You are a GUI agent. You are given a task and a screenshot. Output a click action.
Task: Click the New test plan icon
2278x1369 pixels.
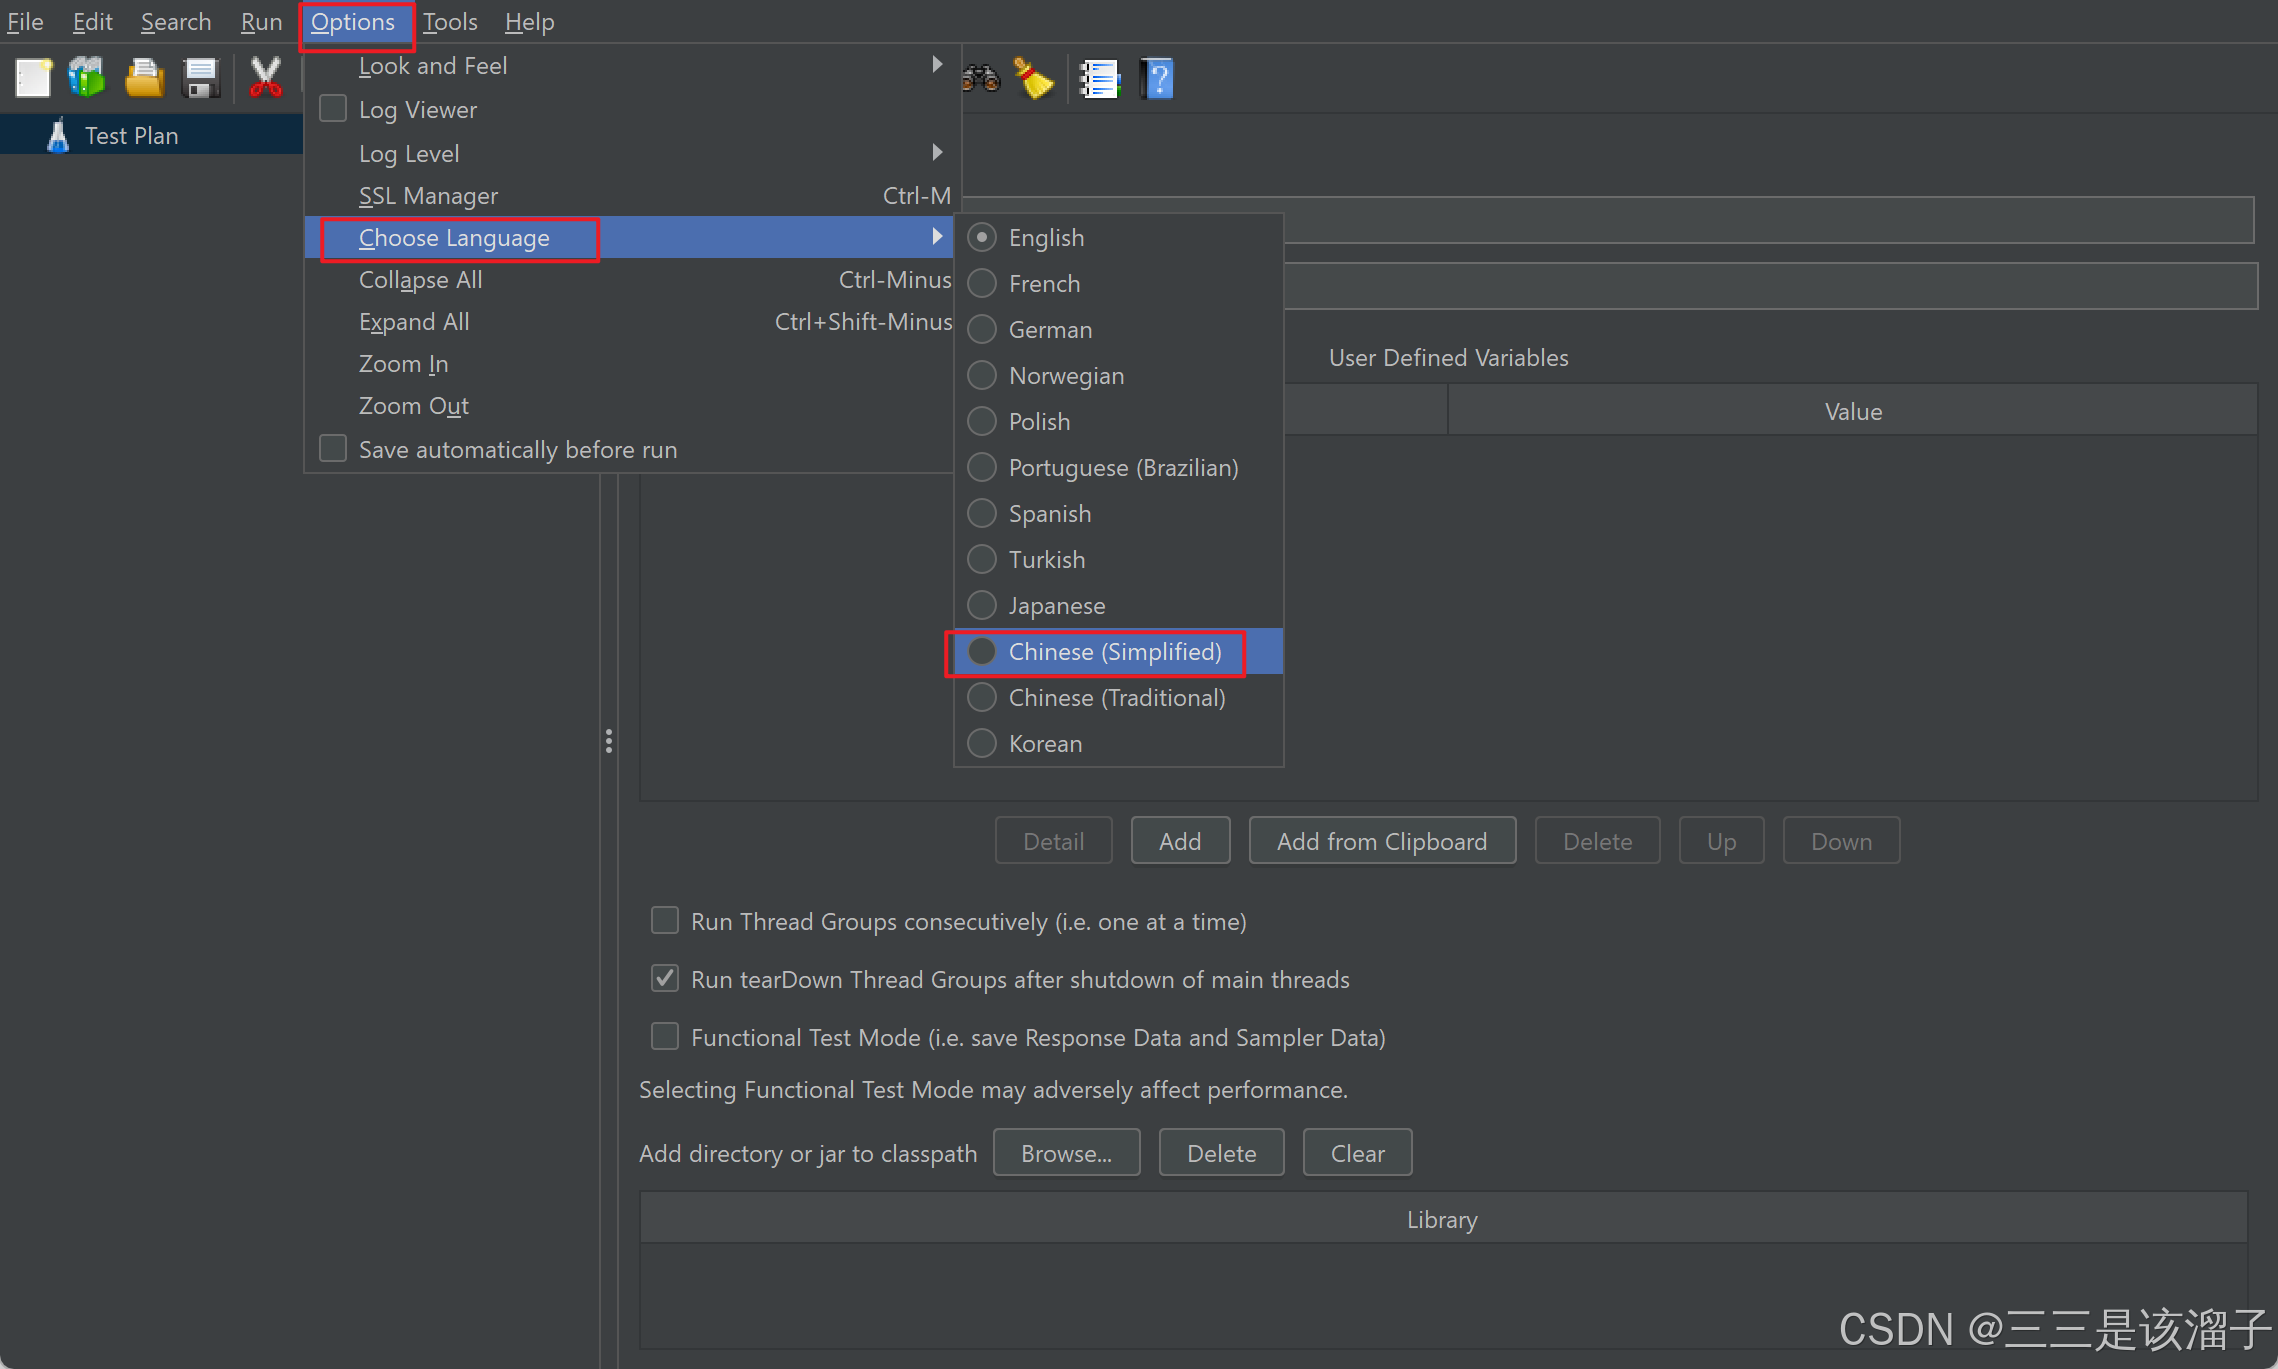point(33,78)
